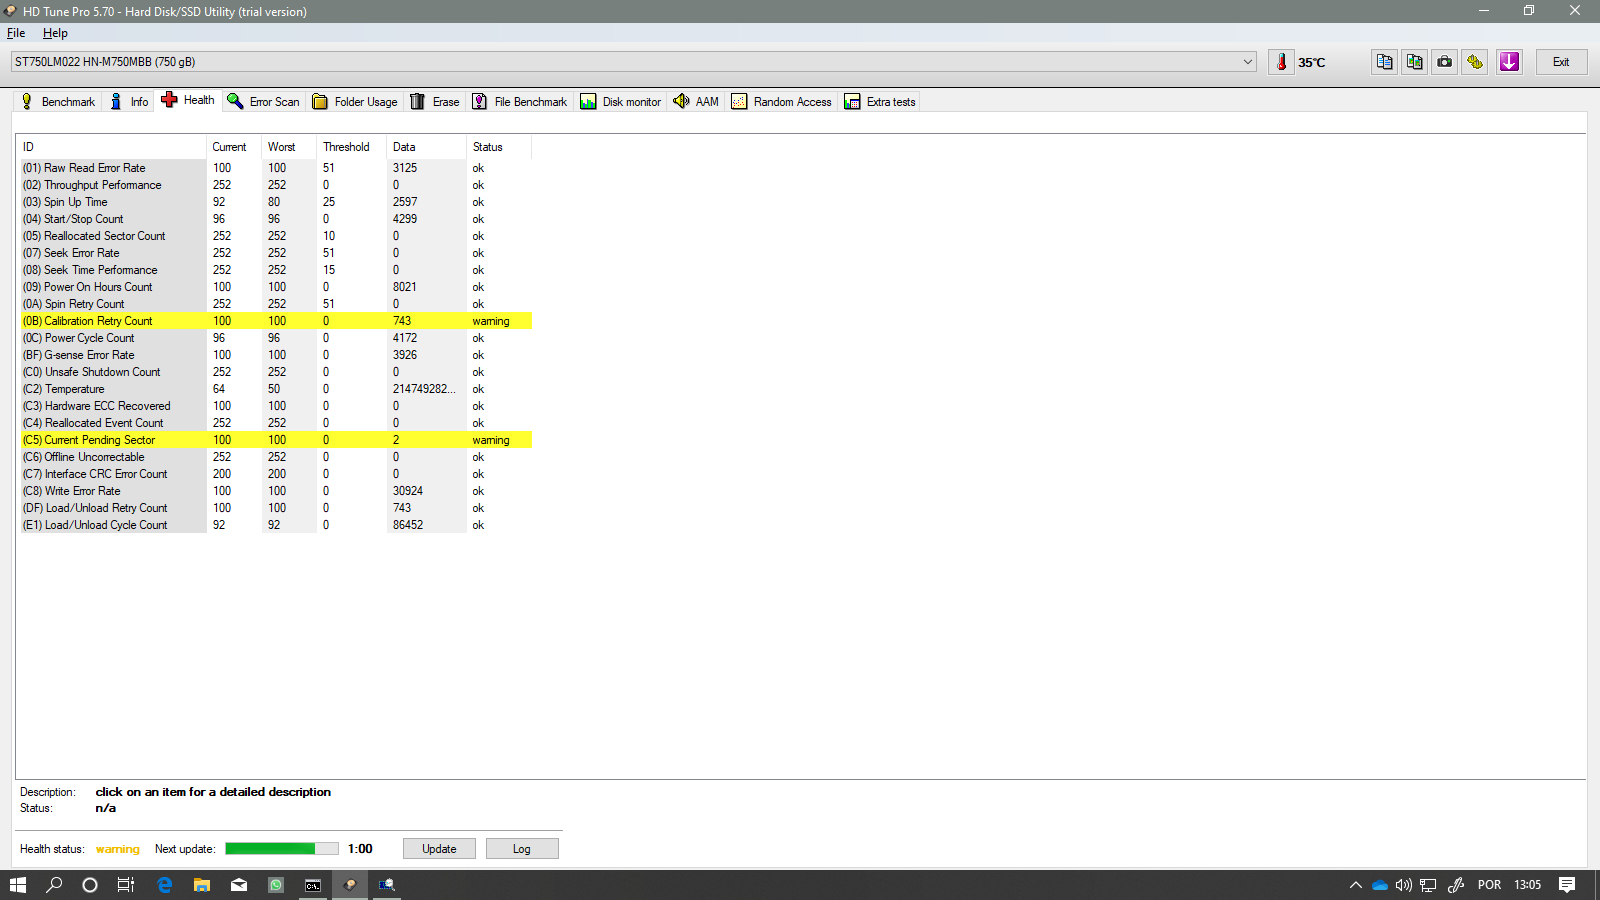Select the Spin Up Time row

pyautogui.click(x=276, y=202)
